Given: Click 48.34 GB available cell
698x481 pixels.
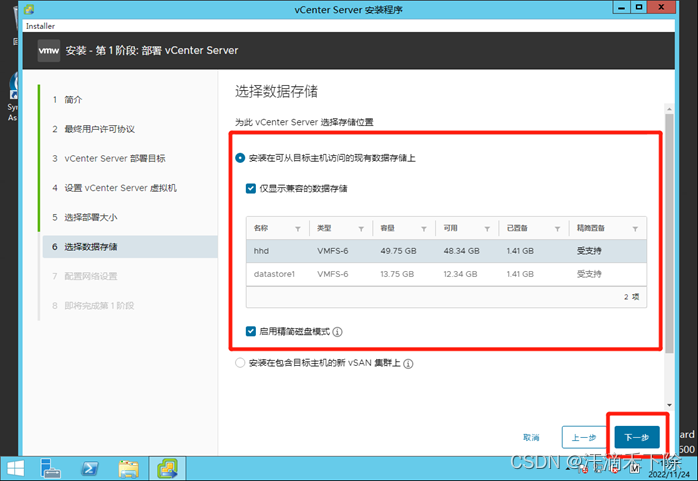Looking at the screenshot, I should (x=462, y=251).
